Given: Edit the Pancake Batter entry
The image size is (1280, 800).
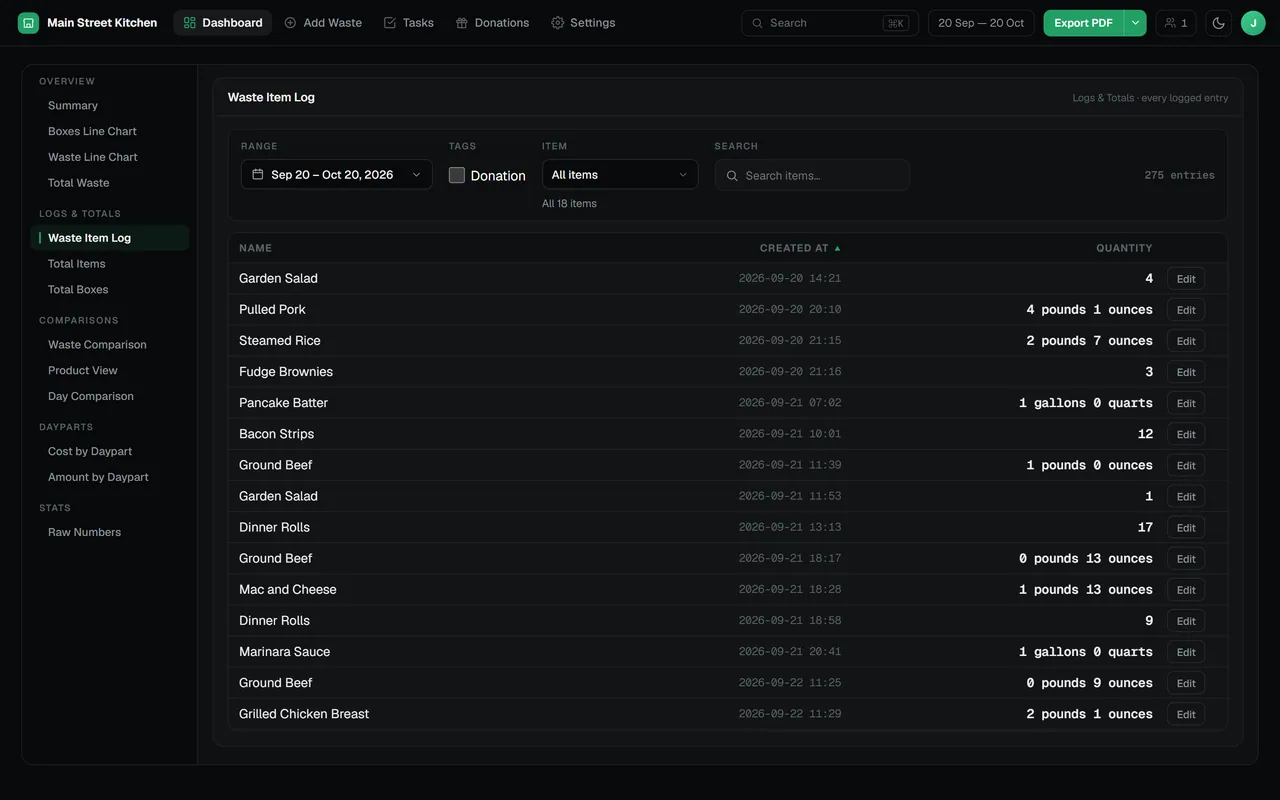Looking at the screenshot, I should (x=1186, y=403).
